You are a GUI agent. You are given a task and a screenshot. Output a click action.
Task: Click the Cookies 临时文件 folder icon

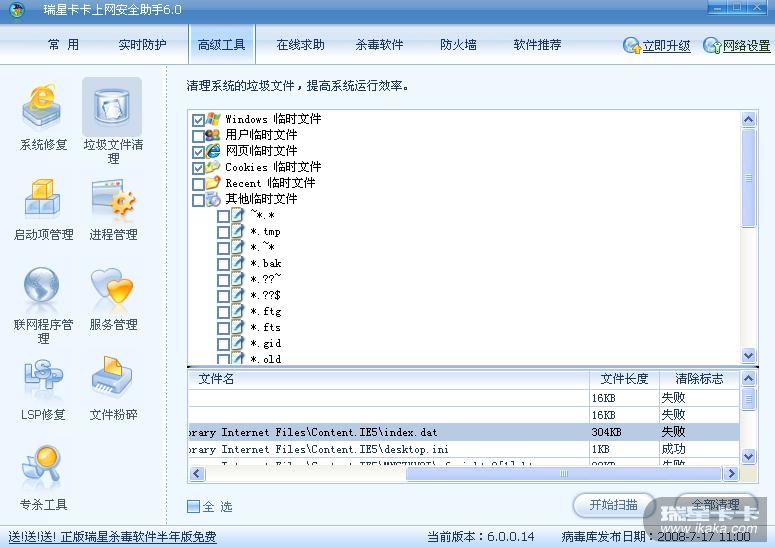click(x=213, y=167)
